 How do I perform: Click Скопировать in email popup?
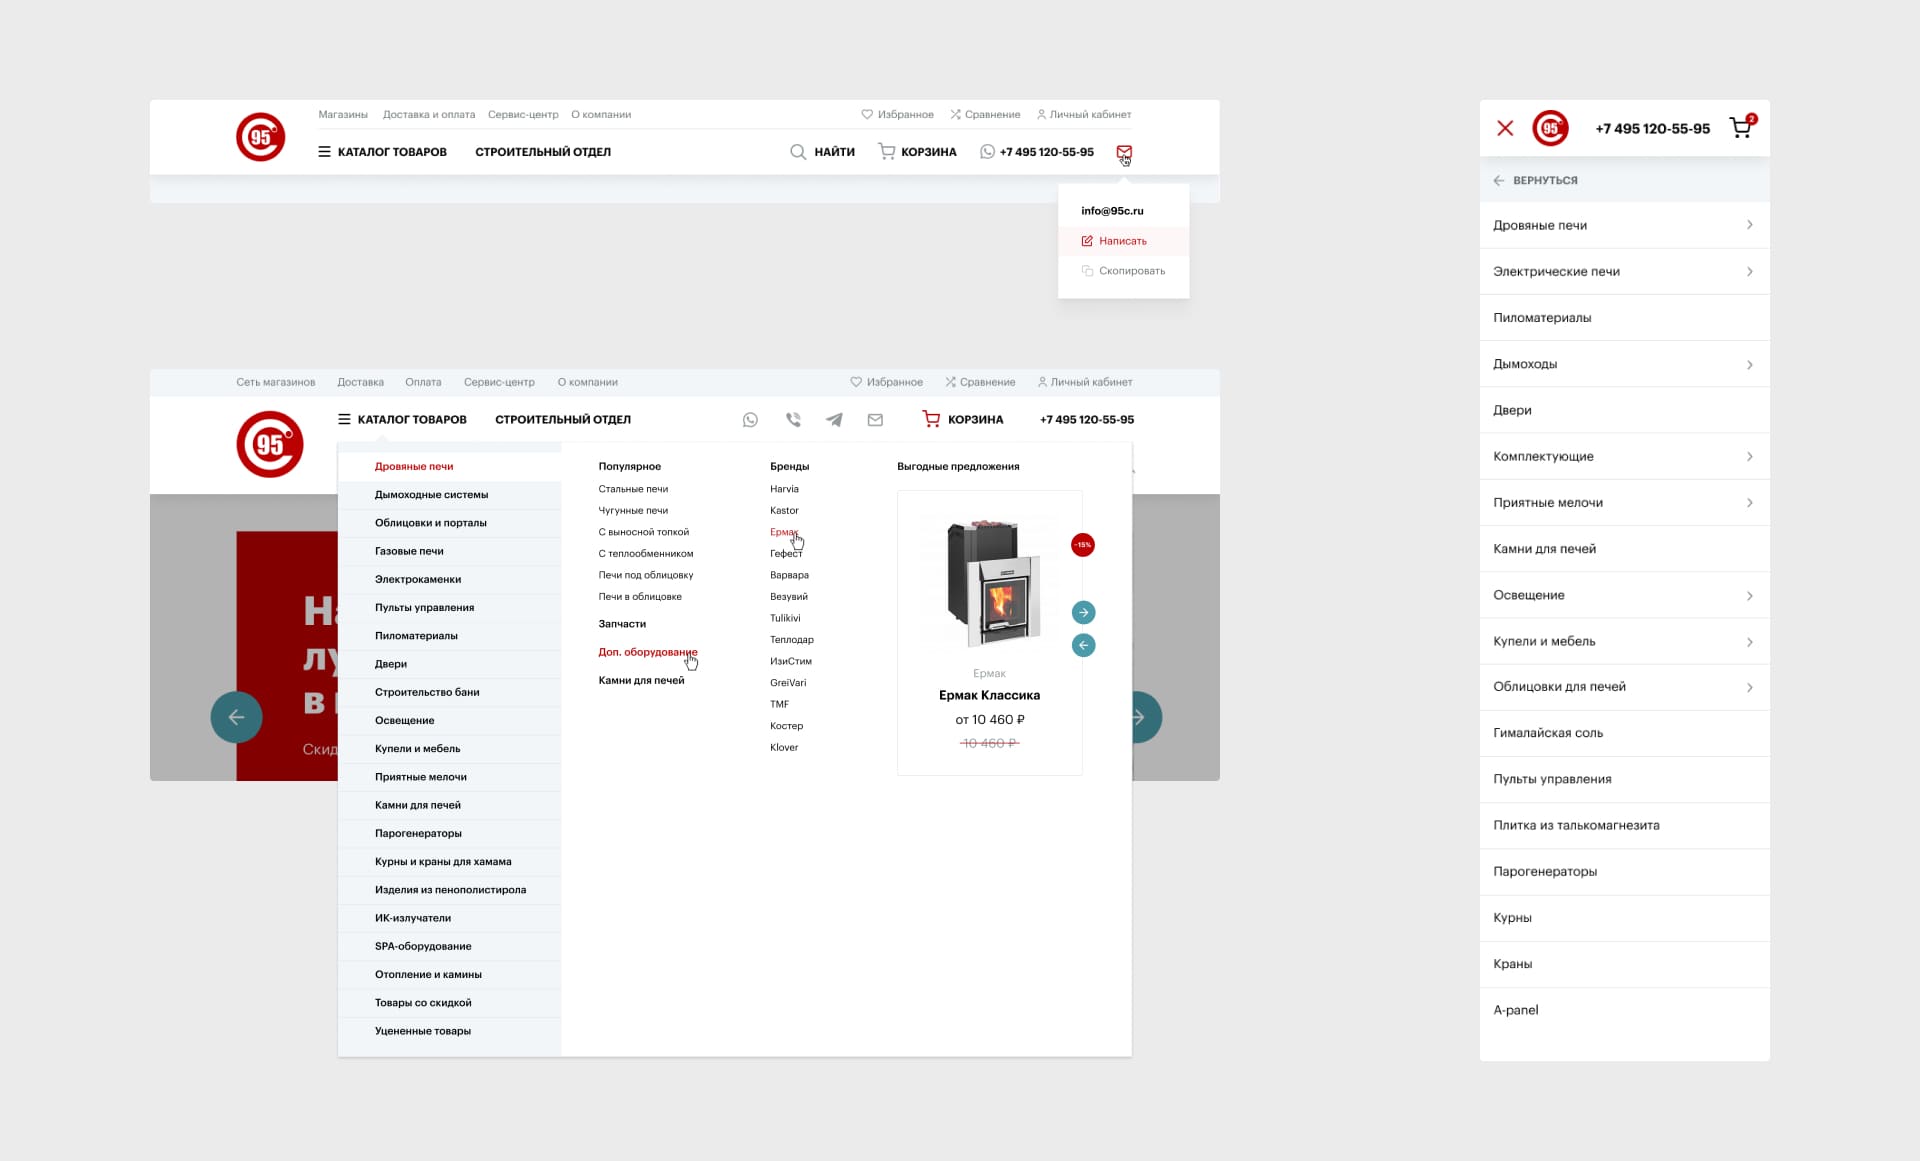pos(1131,271)
